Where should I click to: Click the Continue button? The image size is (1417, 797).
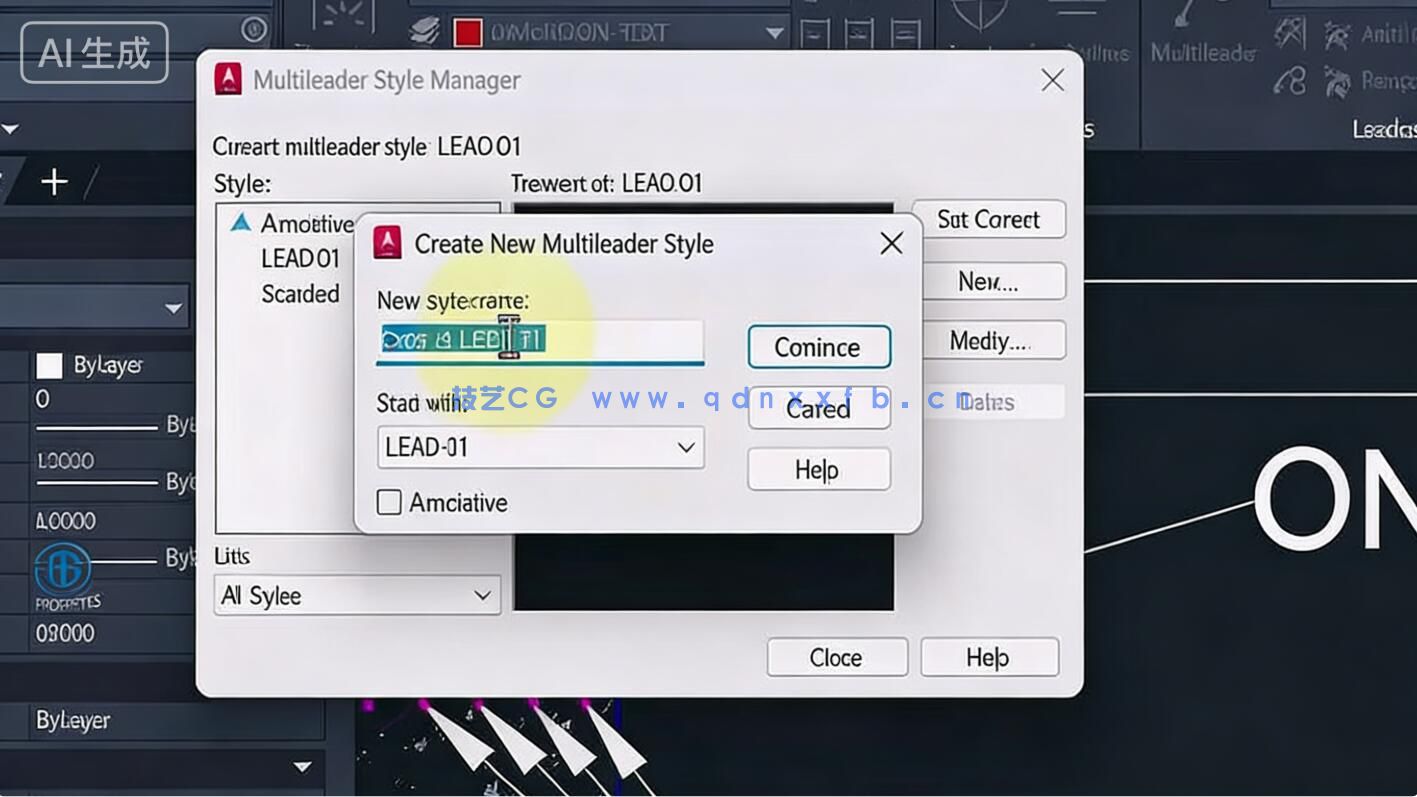pyautogui.click(x=818, y=347)
